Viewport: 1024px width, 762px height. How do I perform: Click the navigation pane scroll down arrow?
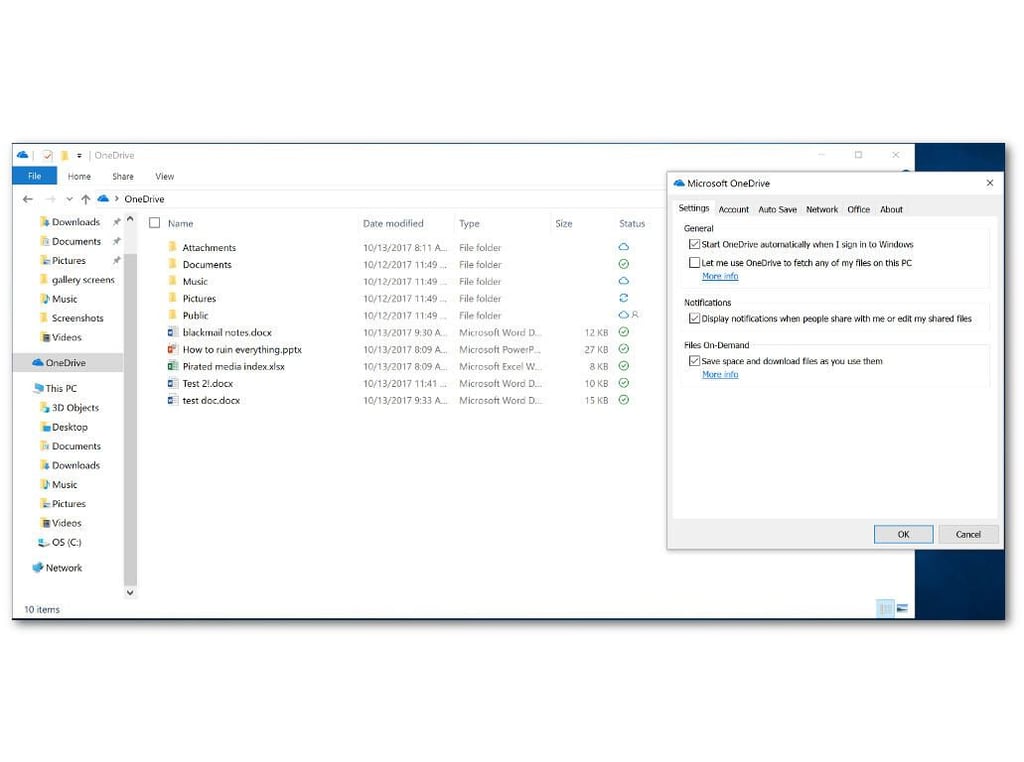(x=130, y=592)
